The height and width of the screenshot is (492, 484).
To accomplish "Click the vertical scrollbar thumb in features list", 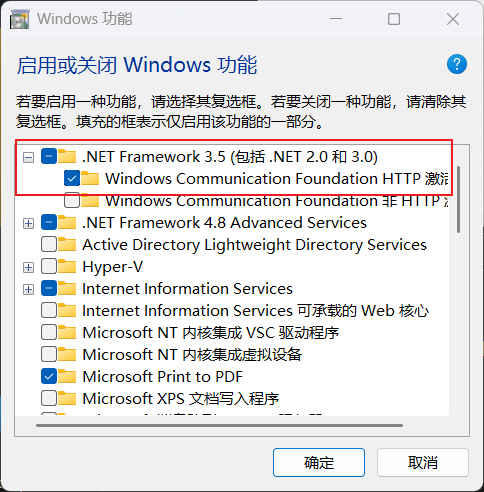I will pos(459,199).
